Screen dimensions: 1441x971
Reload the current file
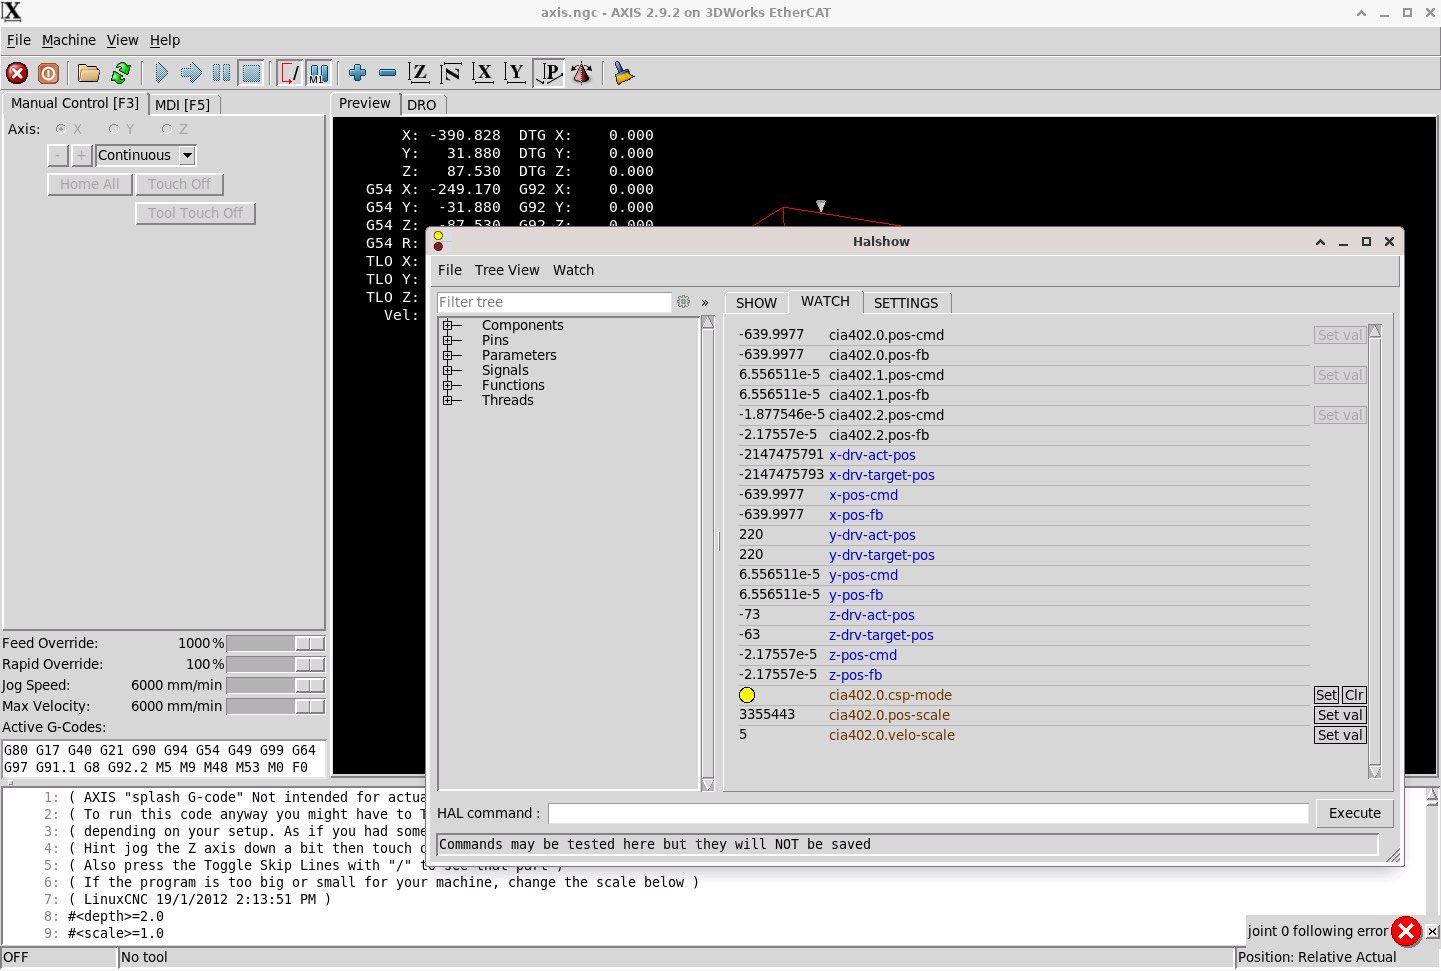(121, 73)
